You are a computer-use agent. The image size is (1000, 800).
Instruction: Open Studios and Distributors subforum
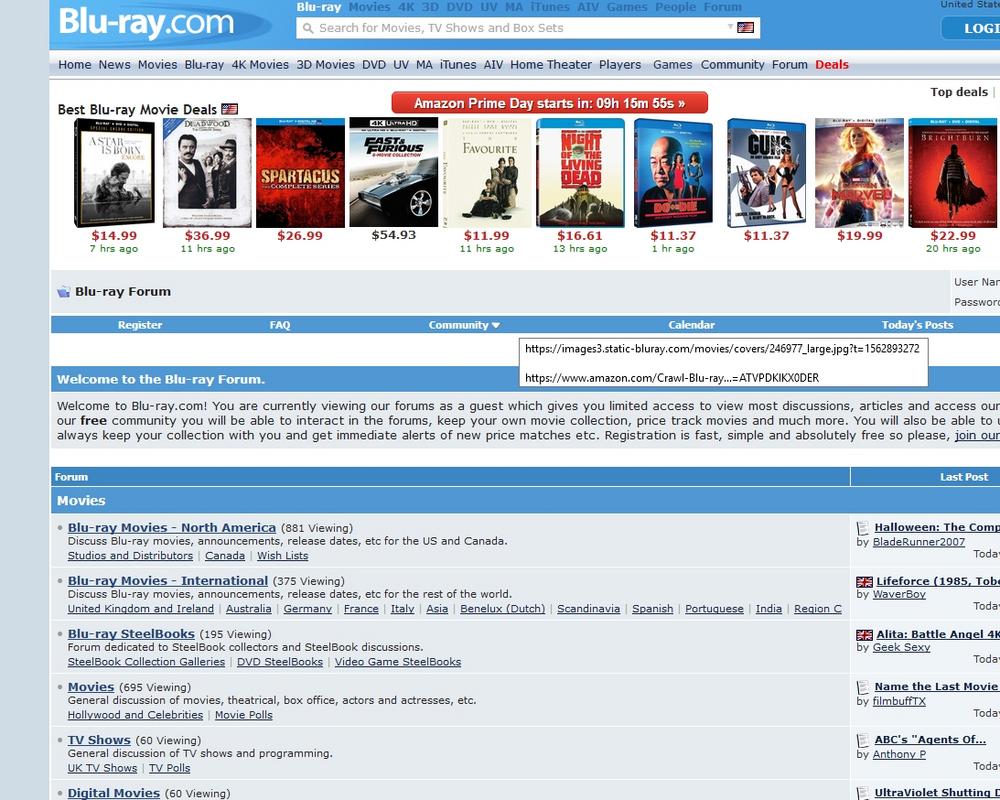[x=130, y=556]
